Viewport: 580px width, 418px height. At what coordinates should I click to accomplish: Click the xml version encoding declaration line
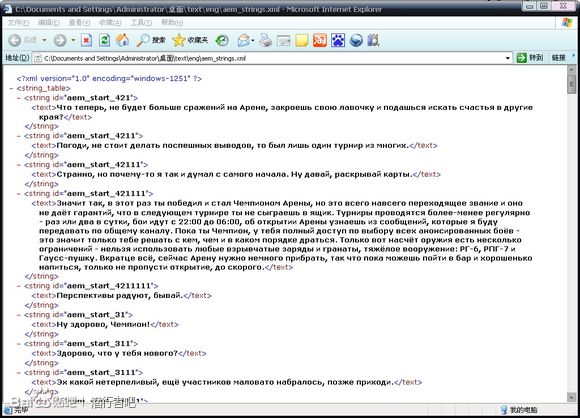tap(109, 78)
